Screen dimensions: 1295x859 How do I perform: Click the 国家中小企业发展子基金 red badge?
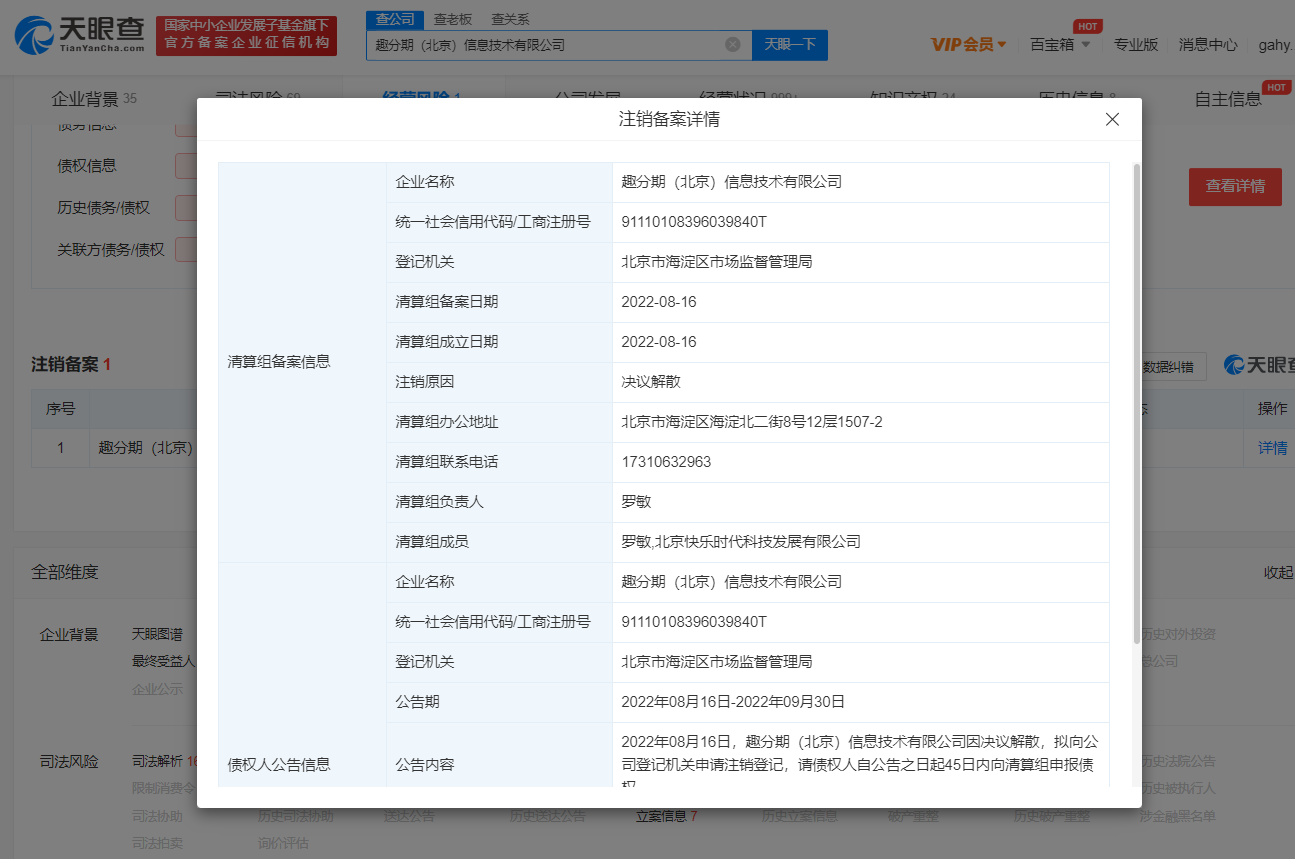pyautogui.click(x=246, y=35)
